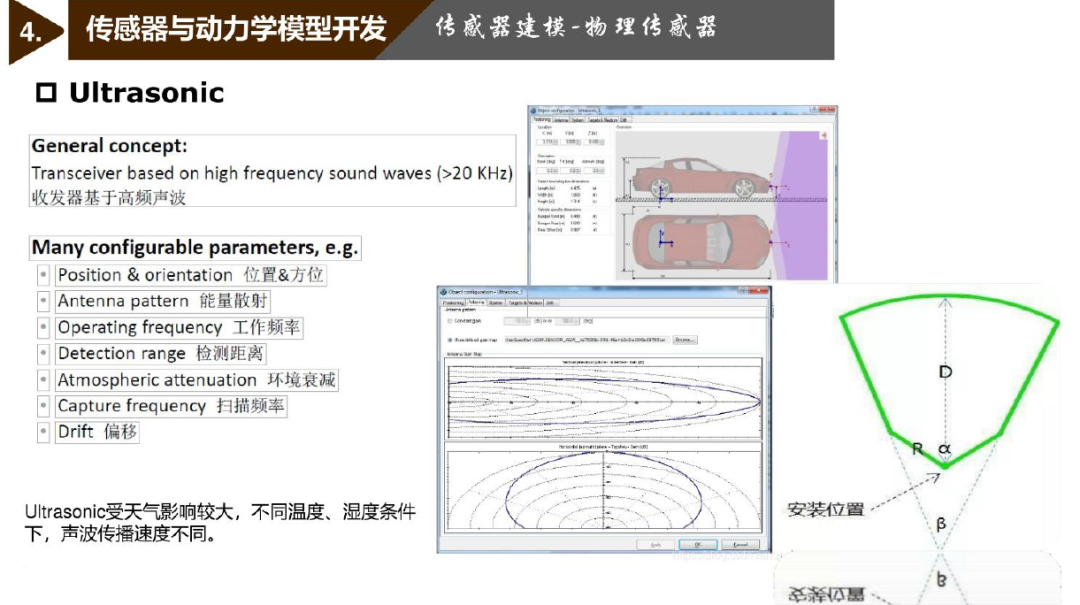Click OK in the antenna pattern dialog
Image resolution: width=1080 pixels, height=605 pixels.
point(698,545)
